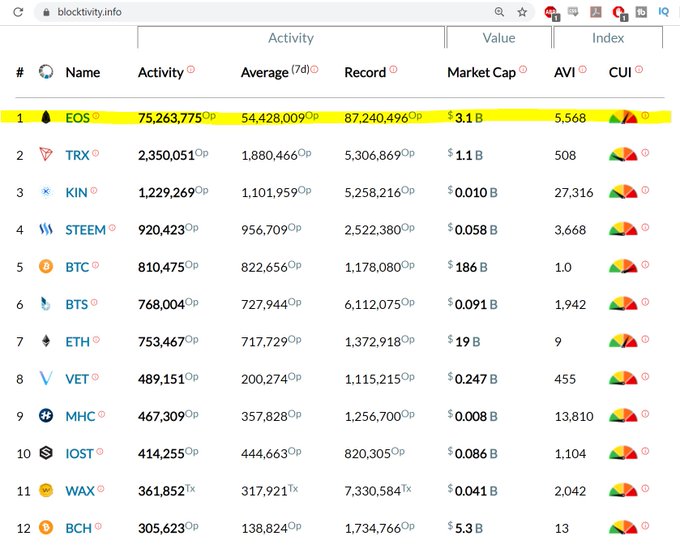680x549 pixels.
Task: Click the BTC CUI gauge indicator
Action: click(x=623, y=266)
